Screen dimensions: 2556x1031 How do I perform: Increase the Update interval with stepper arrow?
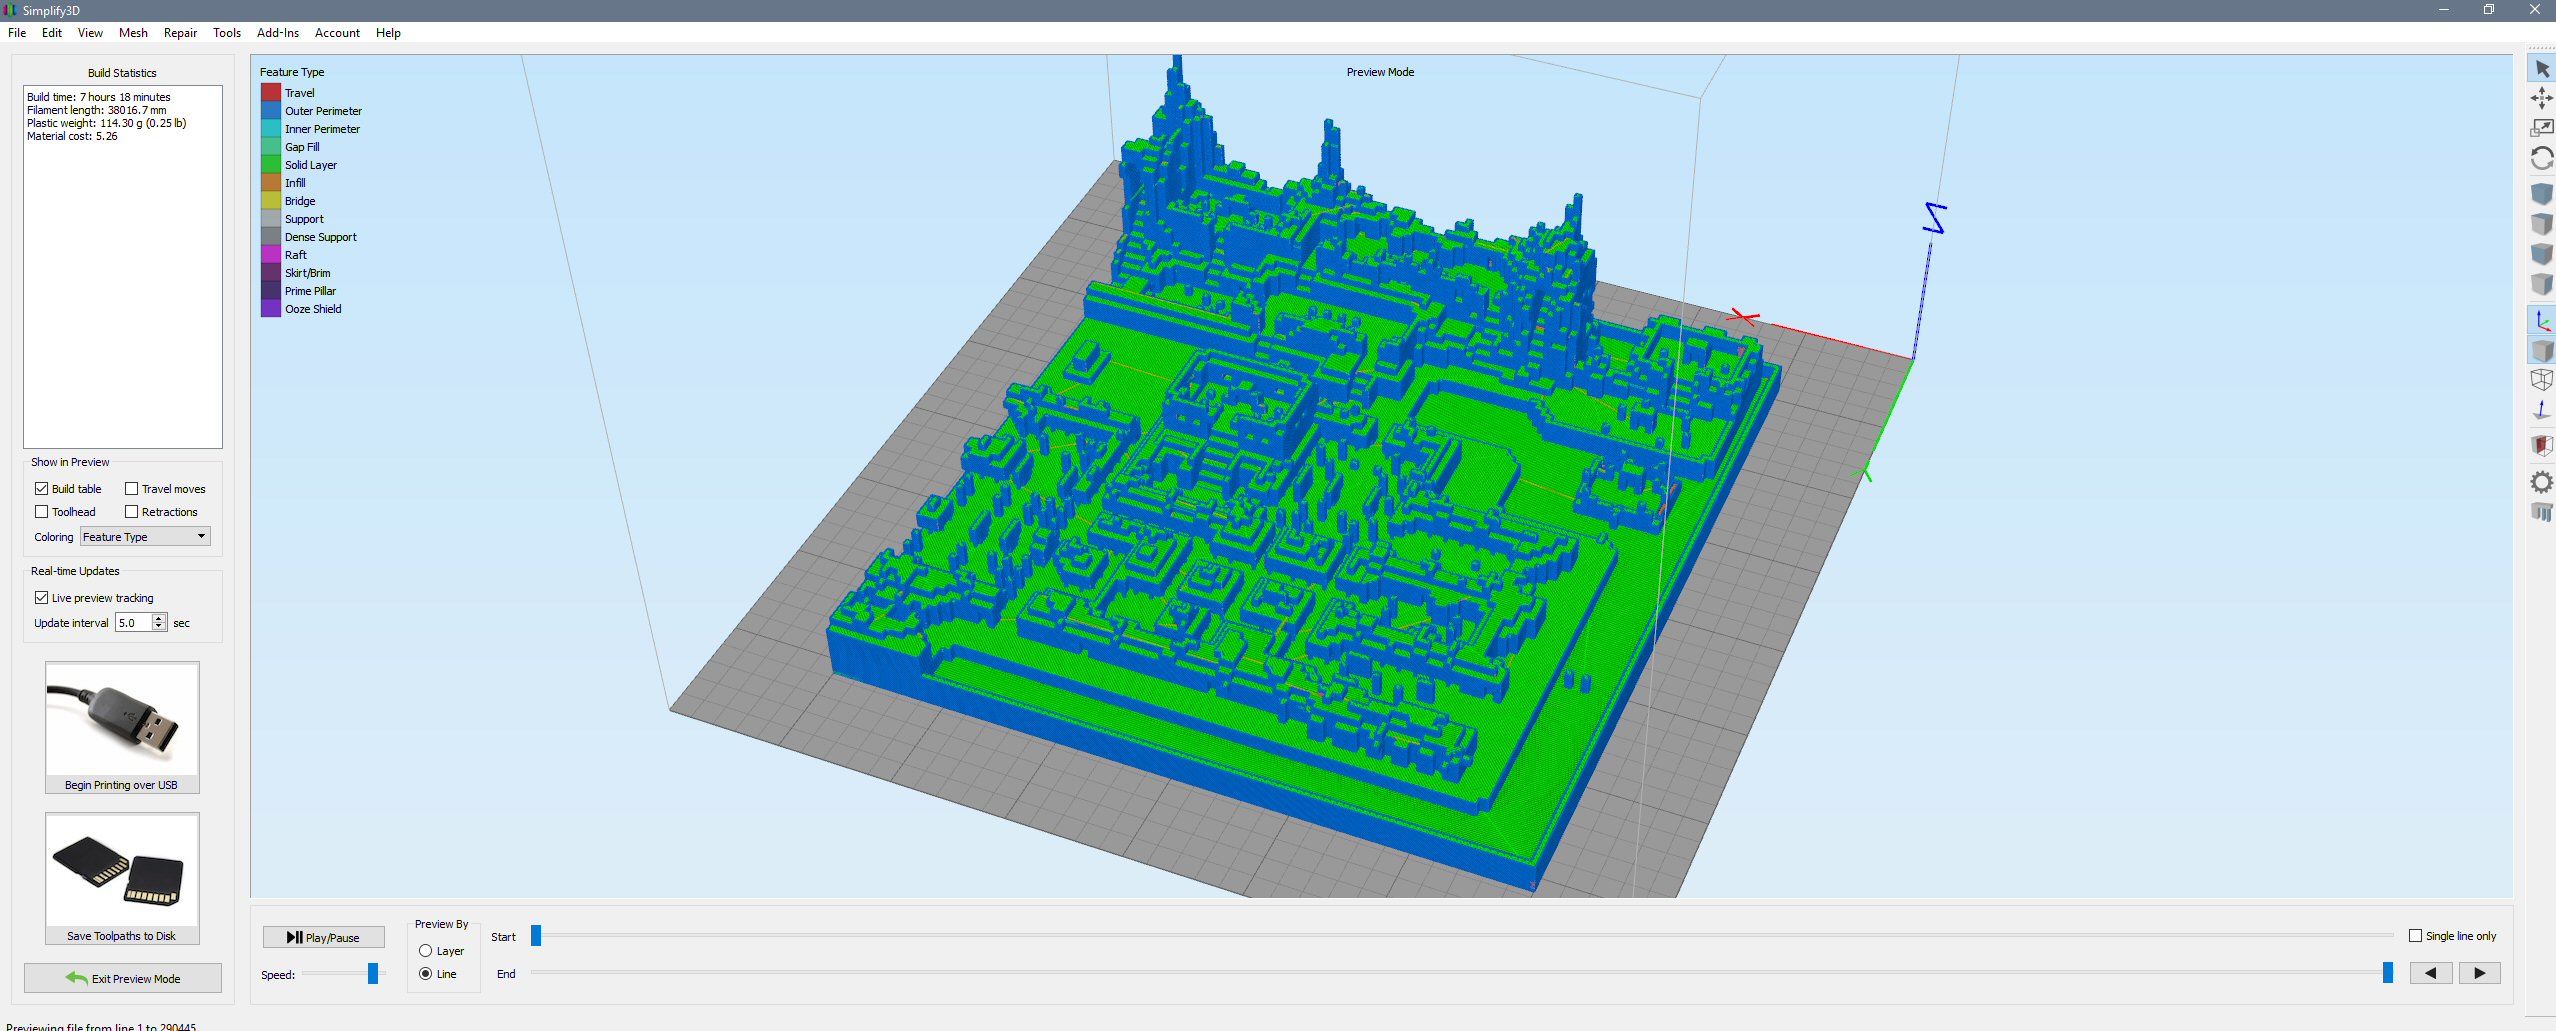159,619
